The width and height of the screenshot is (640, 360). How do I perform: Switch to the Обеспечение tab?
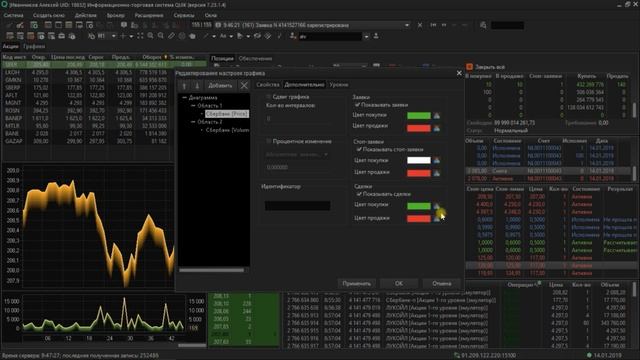coord(255,58)
